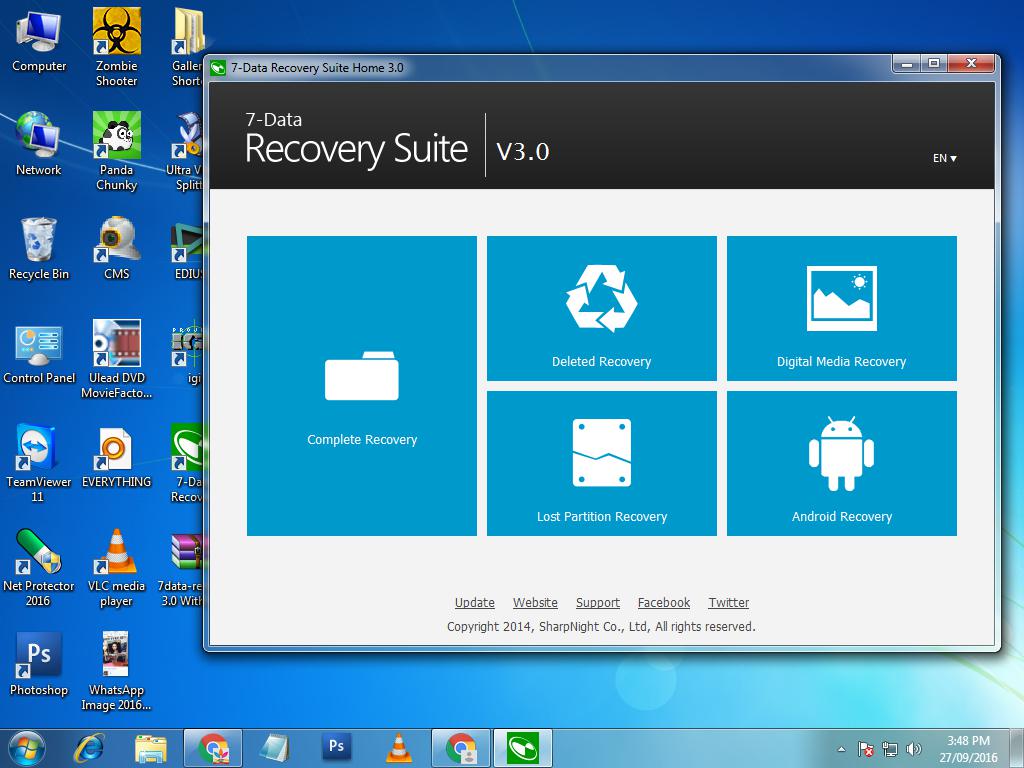The height and width of the screenshot is (768, 1024).
Task: Open the Twitter link
Action: (729, 603)
